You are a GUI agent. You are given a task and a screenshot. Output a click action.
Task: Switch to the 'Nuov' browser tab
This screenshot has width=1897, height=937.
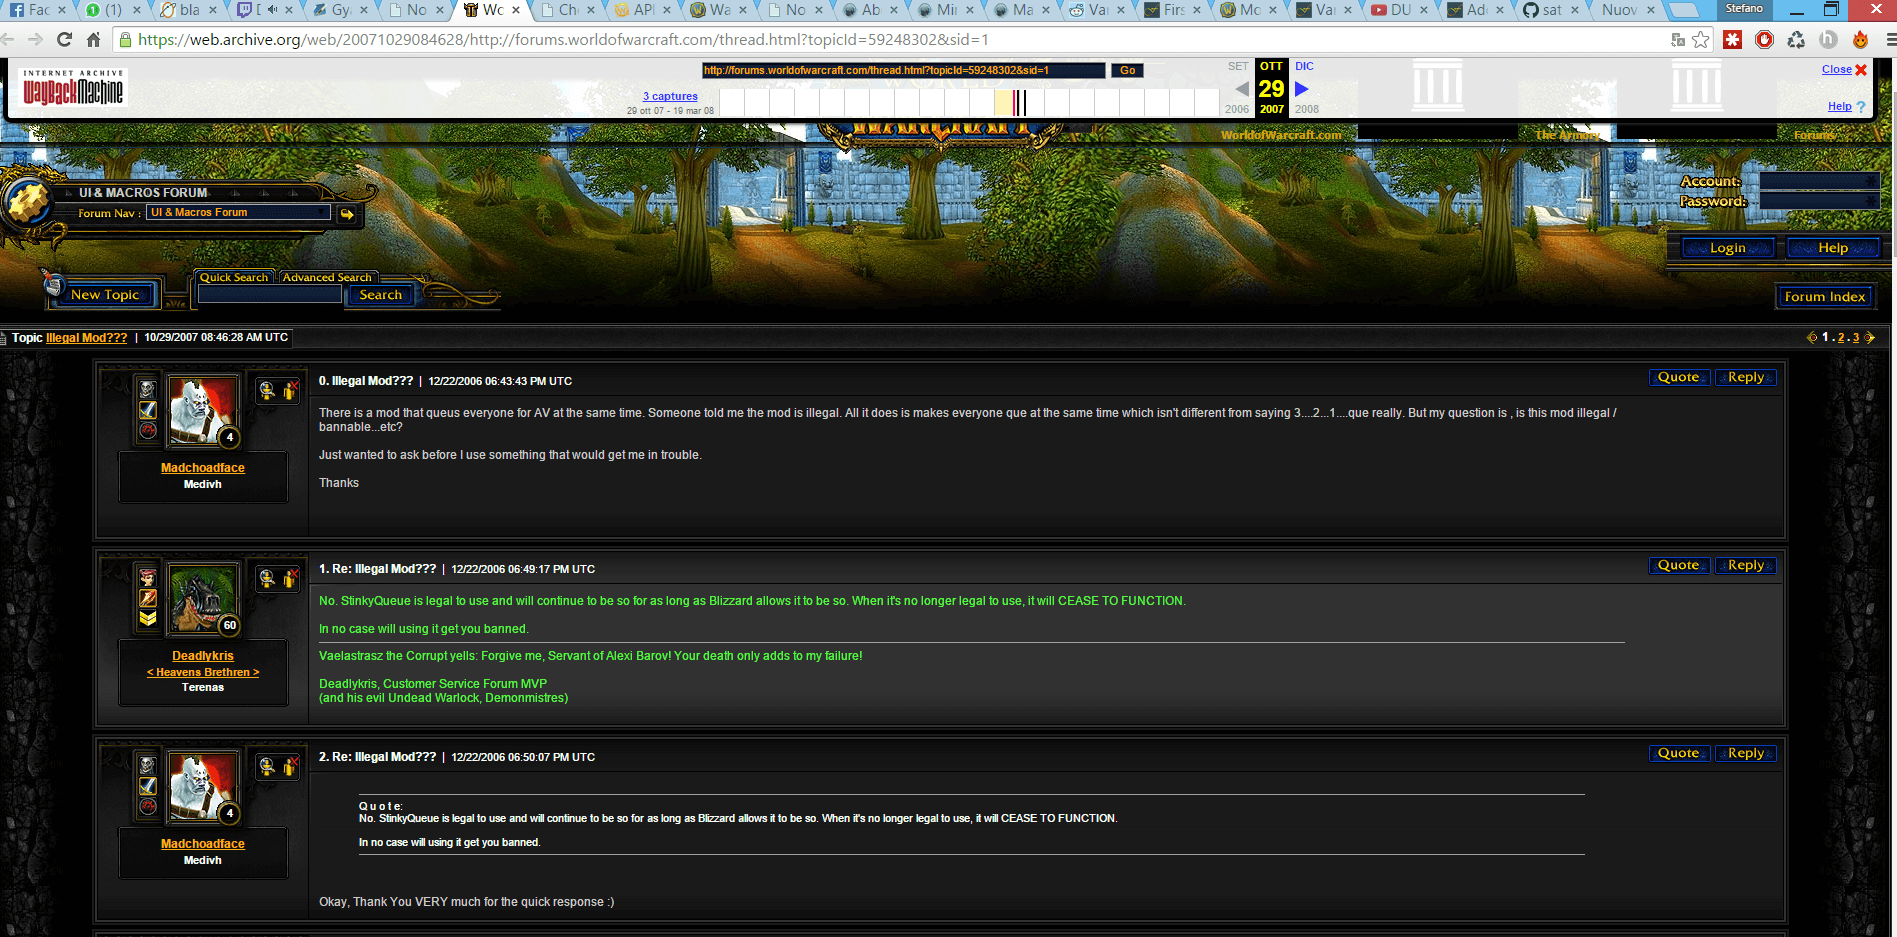click(x=1627, y=10)
